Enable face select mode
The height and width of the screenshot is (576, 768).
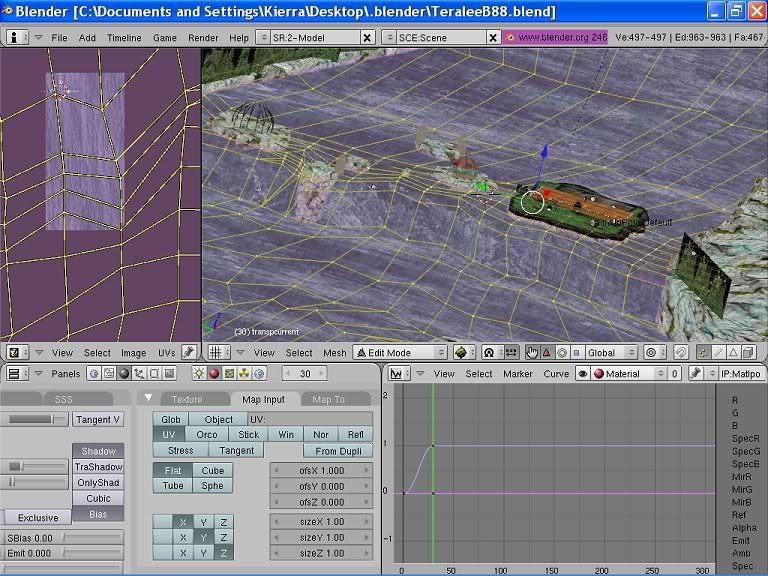(x=733, y=352)
